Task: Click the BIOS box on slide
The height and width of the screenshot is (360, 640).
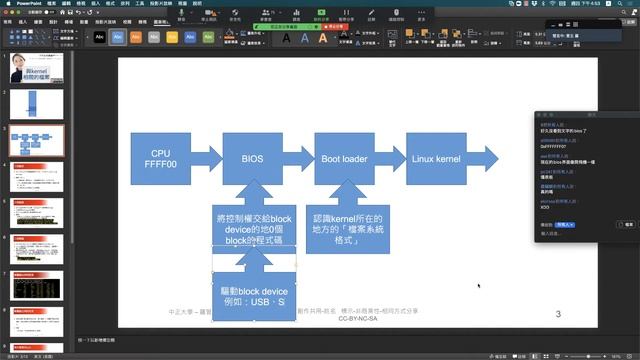Action: tap(253, 159)
